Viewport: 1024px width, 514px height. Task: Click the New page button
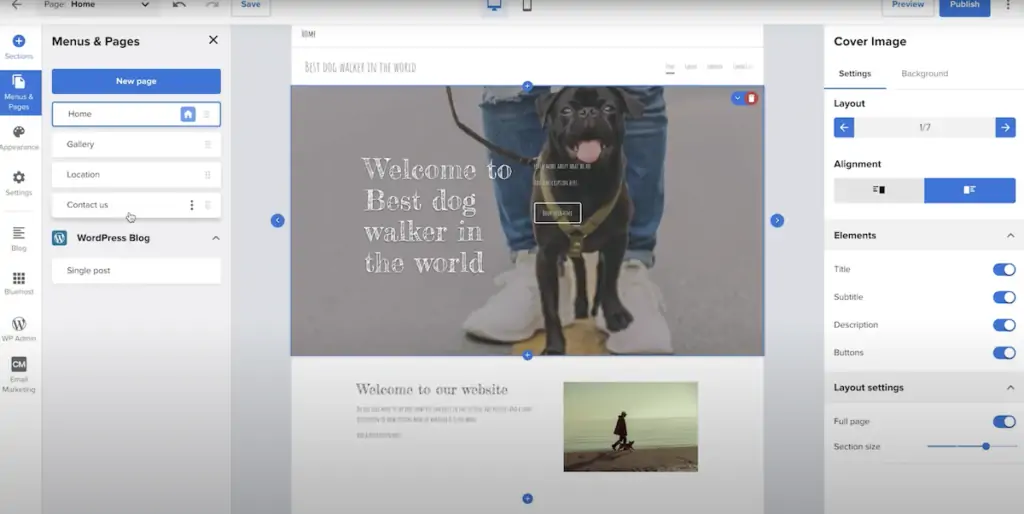[x=136, y=81]
